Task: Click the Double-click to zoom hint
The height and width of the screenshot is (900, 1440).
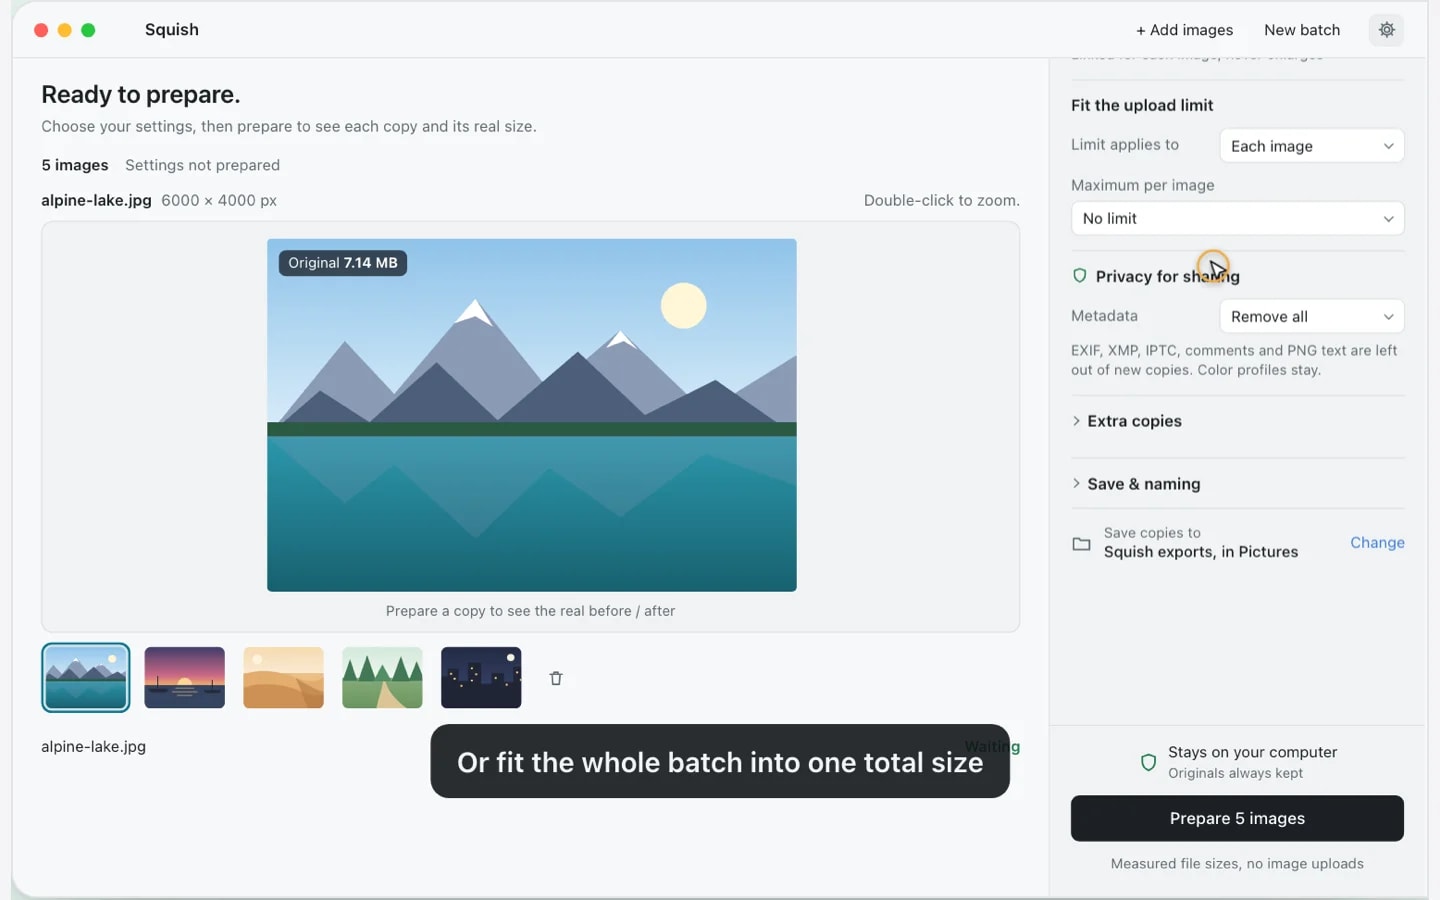Action: (942, 200)
